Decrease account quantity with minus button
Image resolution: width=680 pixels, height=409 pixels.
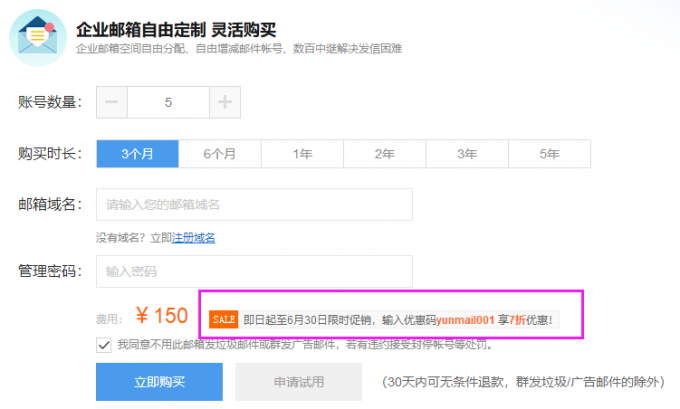click(112, 102)
